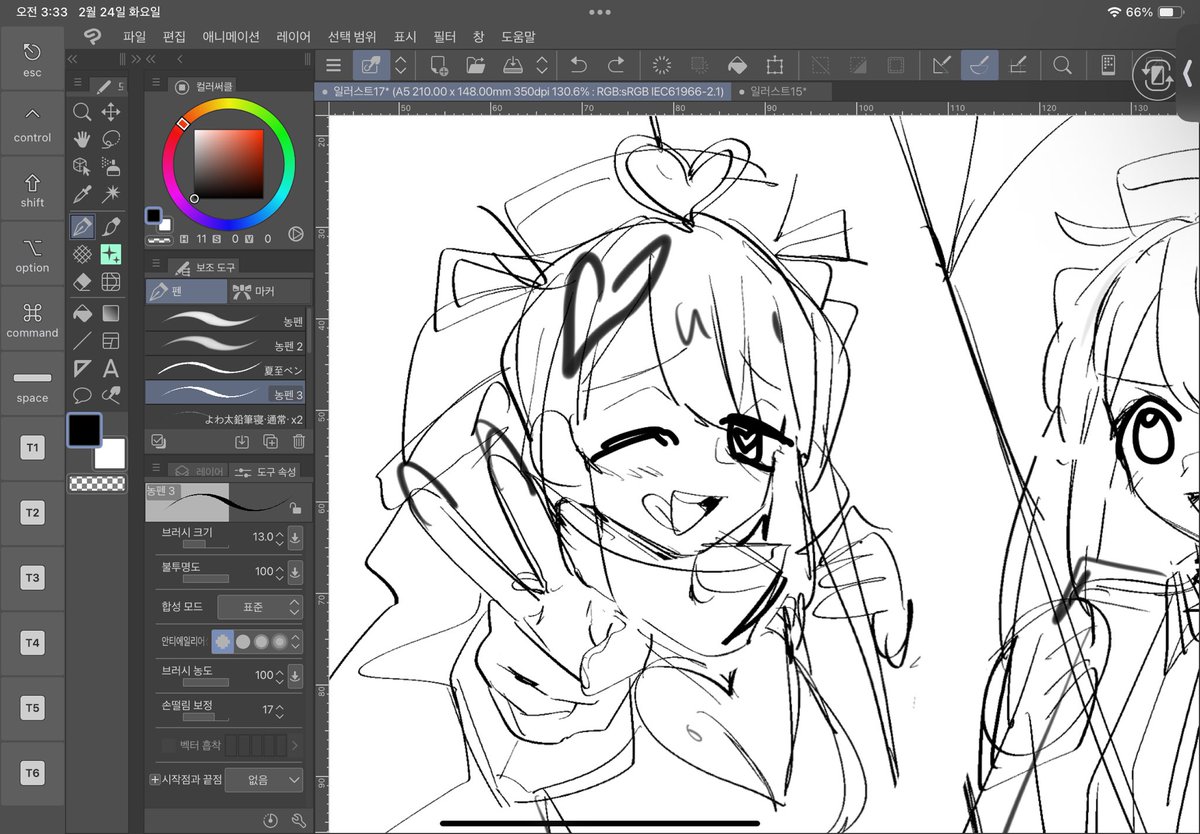
Task: Select the Text tool A icon
Action: 111,368
